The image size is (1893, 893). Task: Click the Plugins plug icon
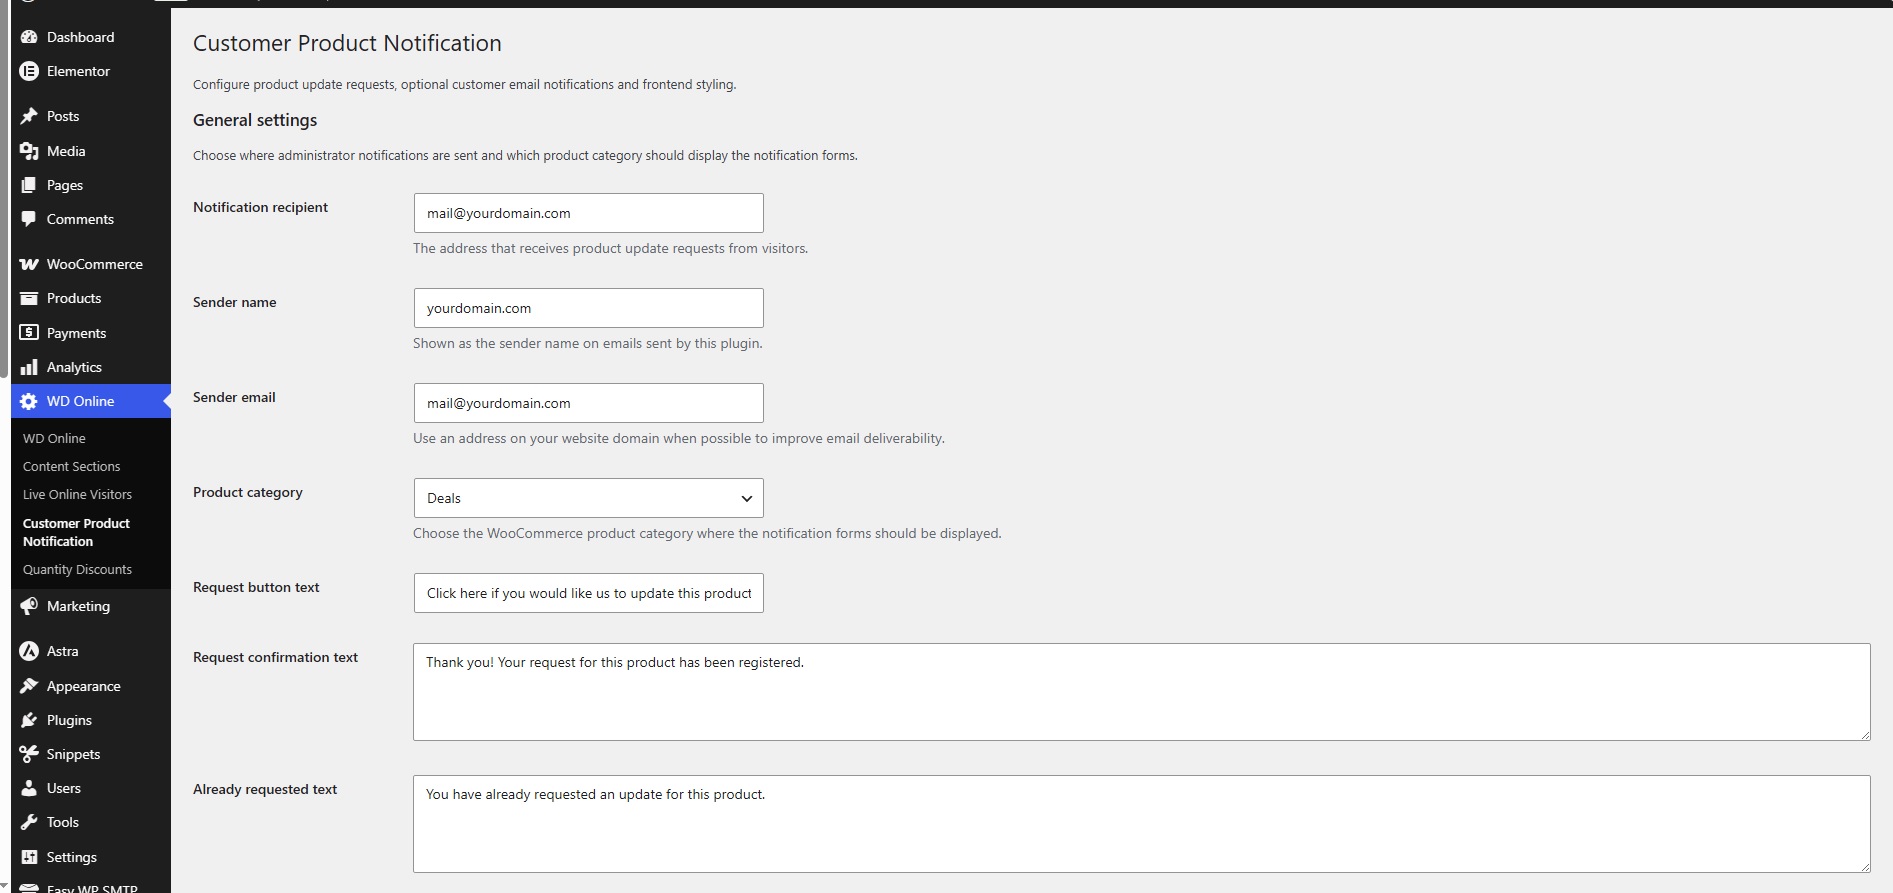tap(29, 720)
